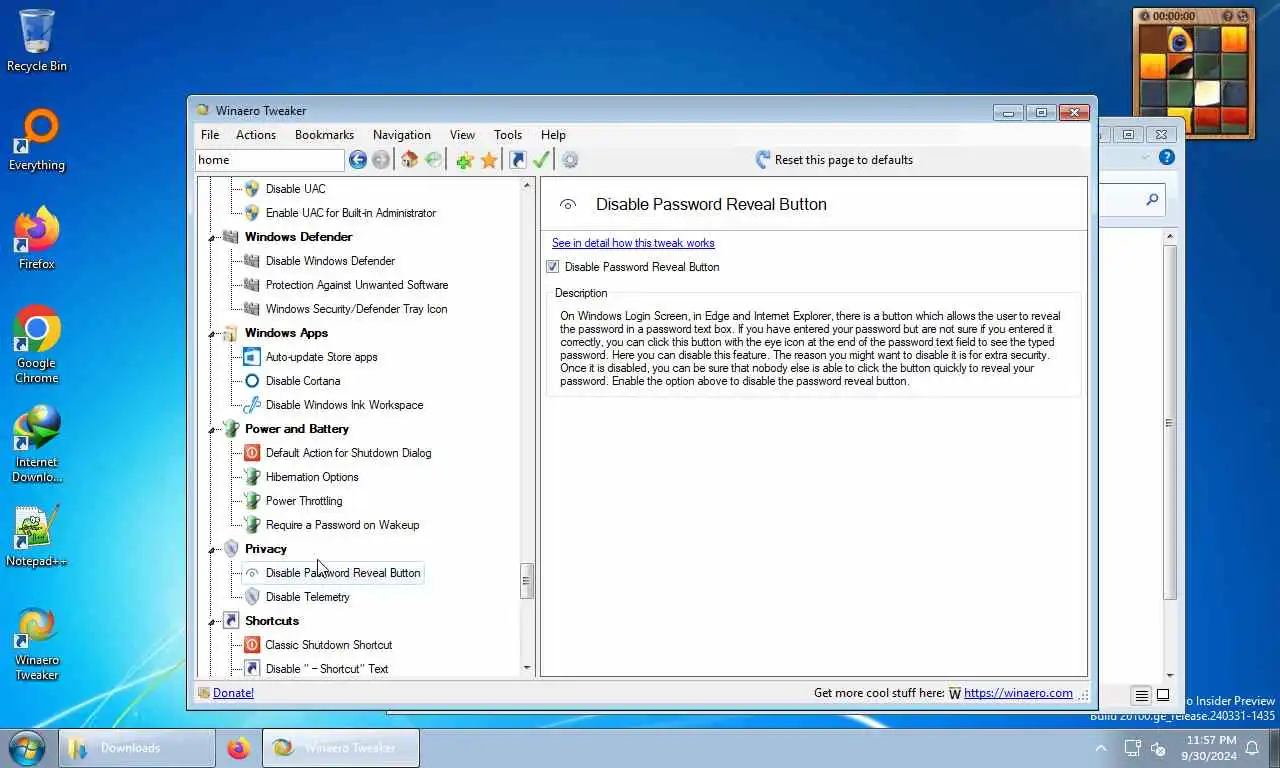
Task: Add this page to bookmarks (green plus star)
Action: (464, 160)
